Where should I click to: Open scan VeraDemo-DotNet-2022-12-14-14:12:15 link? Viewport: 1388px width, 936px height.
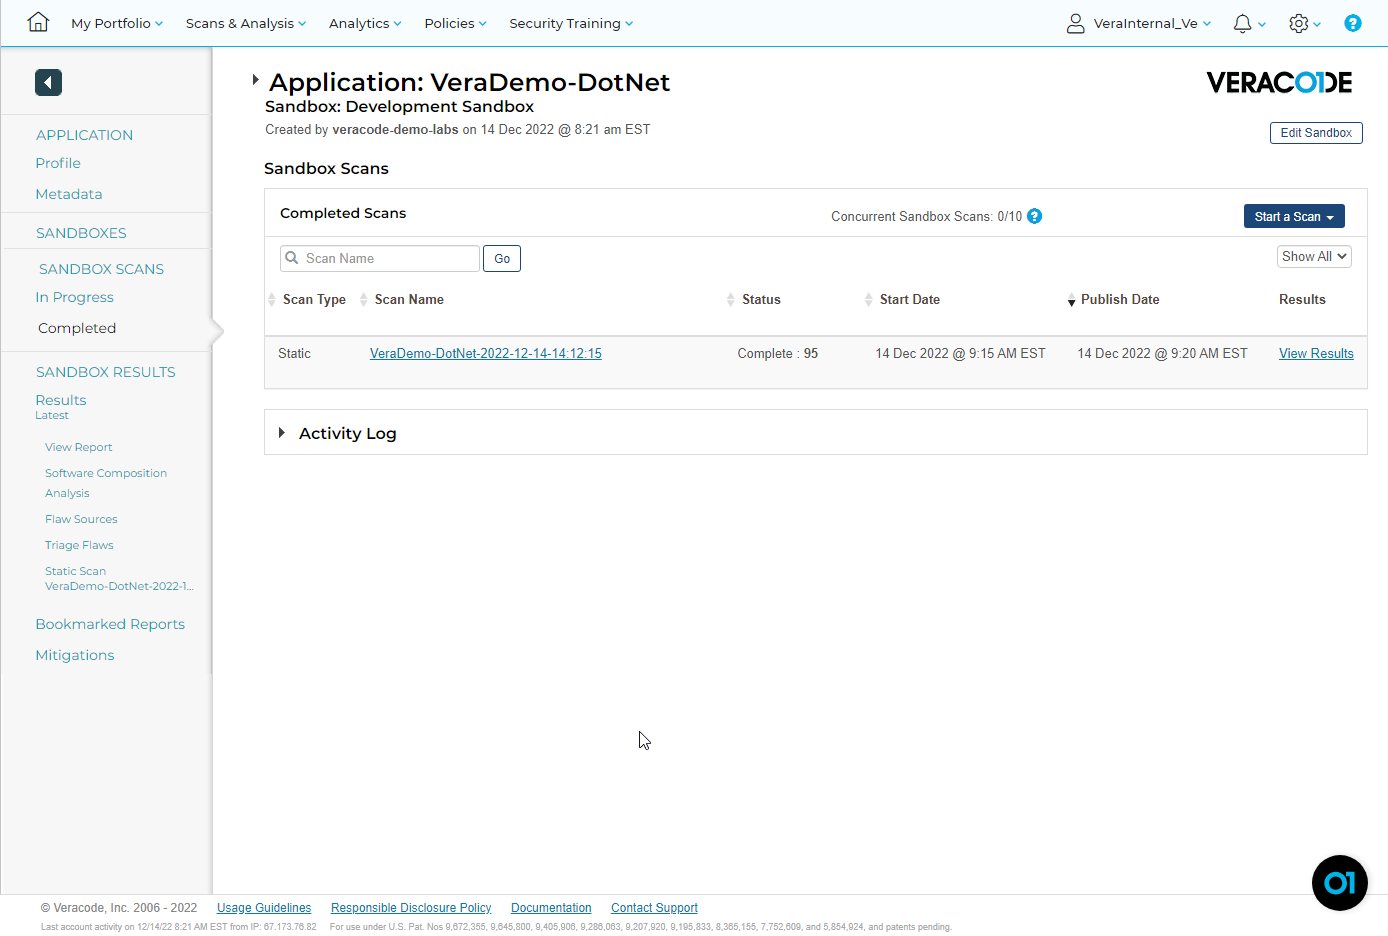pyautogui.click(x=486, y=353)
